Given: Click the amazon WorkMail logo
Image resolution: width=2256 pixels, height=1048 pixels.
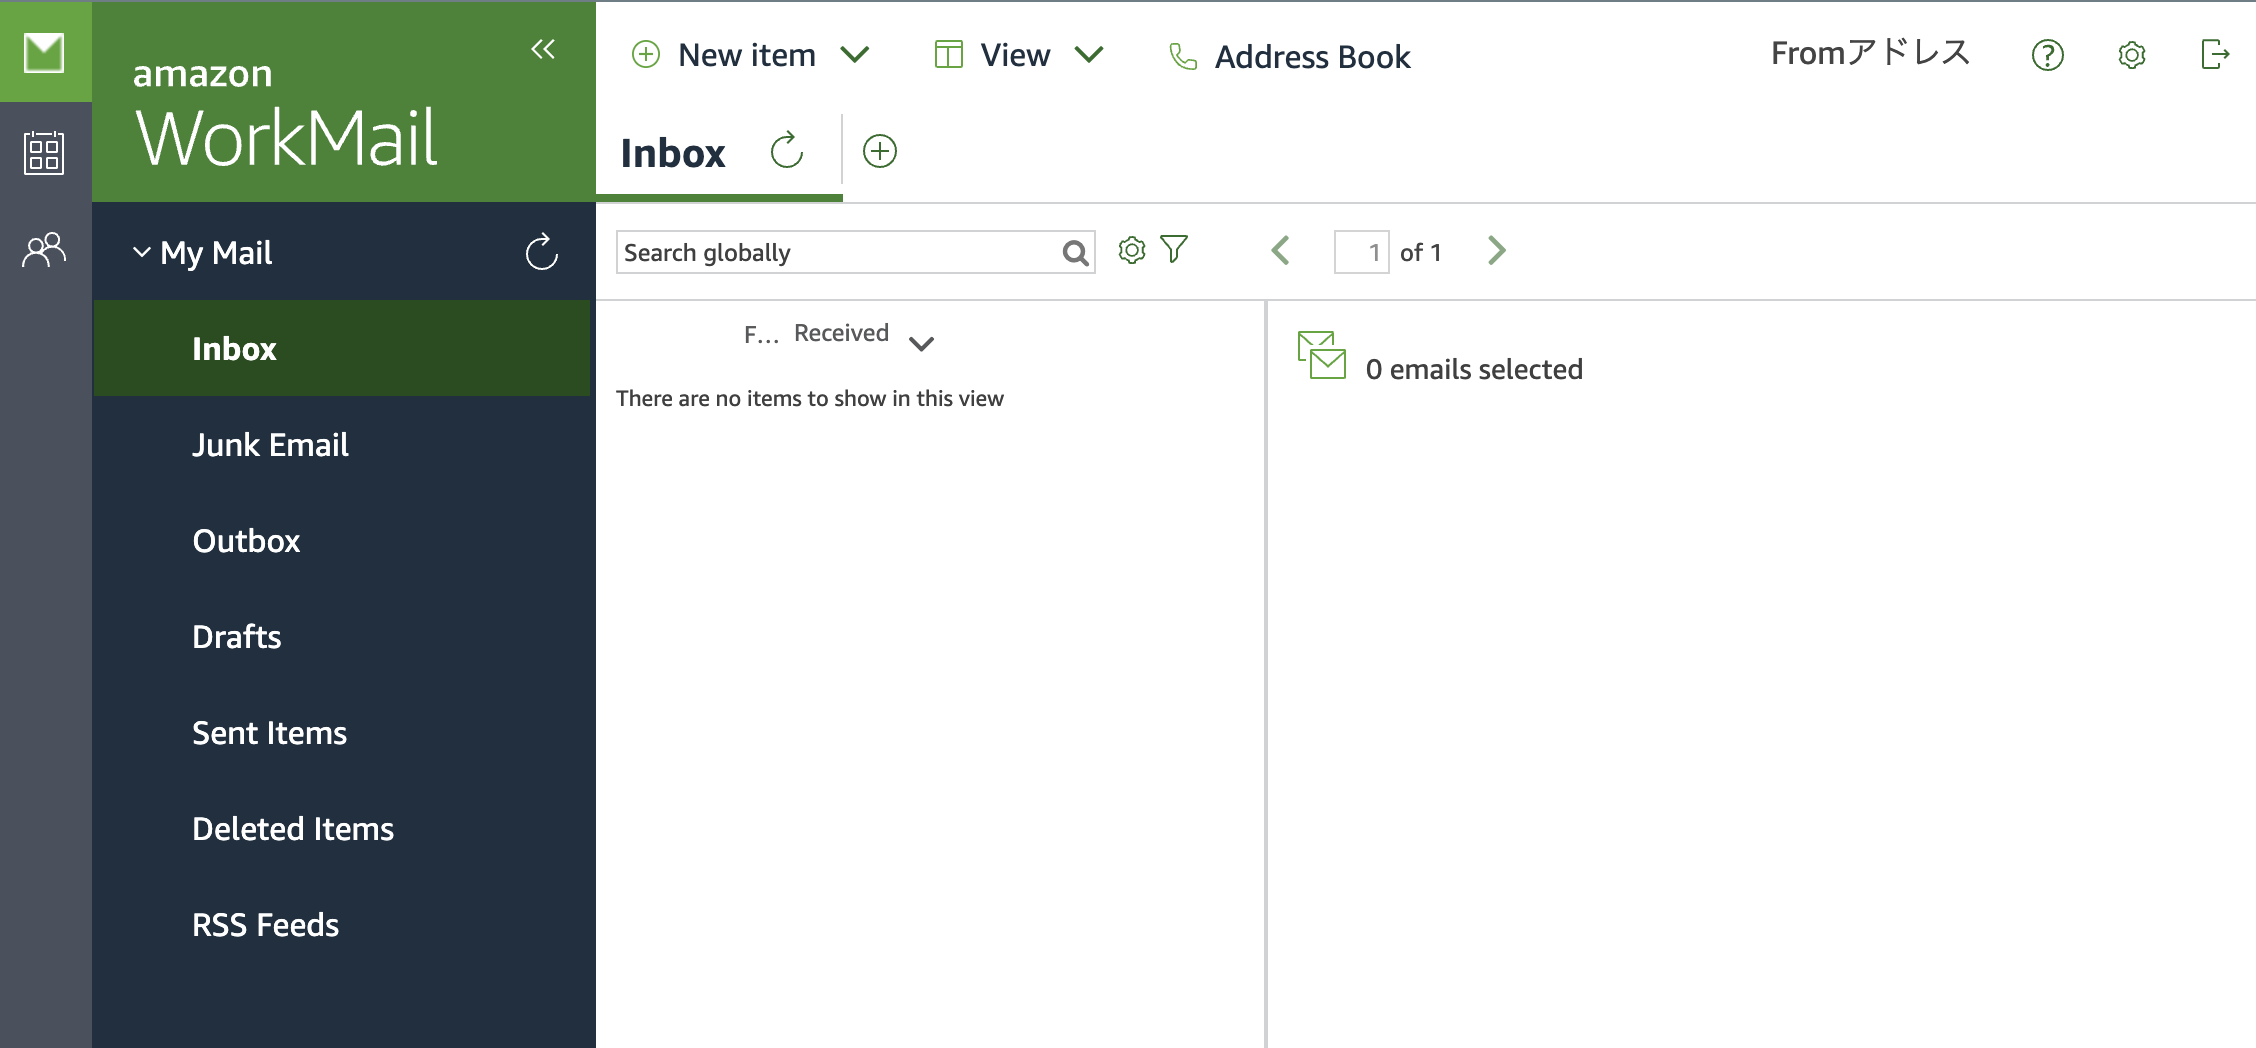Looking at the screenshot, I should click(286, 112).
